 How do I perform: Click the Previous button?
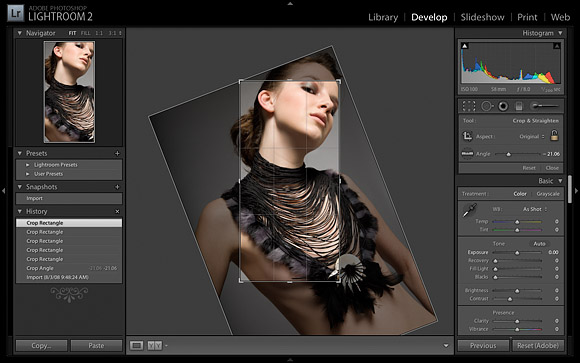click(483, 346)
